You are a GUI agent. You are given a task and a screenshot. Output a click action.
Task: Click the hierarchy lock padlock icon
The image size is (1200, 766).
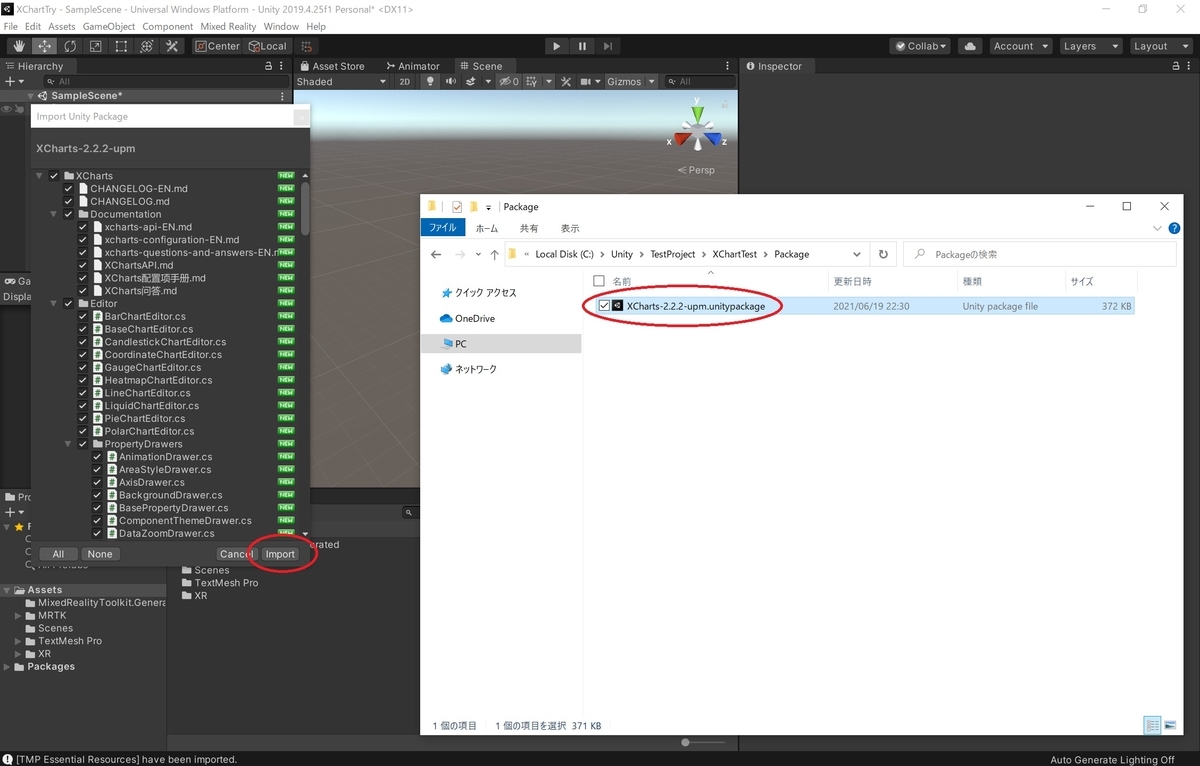click(268, 65)
